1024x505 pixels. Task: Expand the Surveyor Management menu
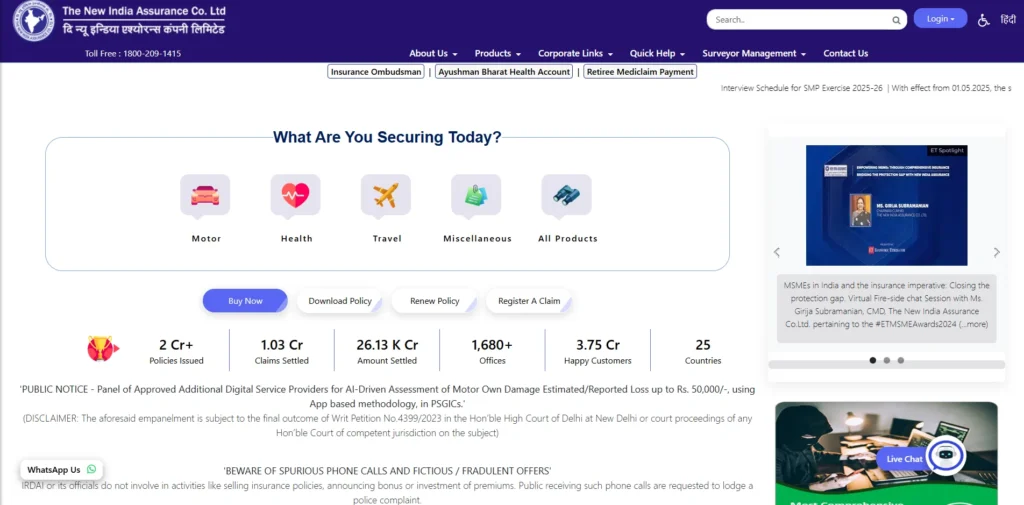754,54
